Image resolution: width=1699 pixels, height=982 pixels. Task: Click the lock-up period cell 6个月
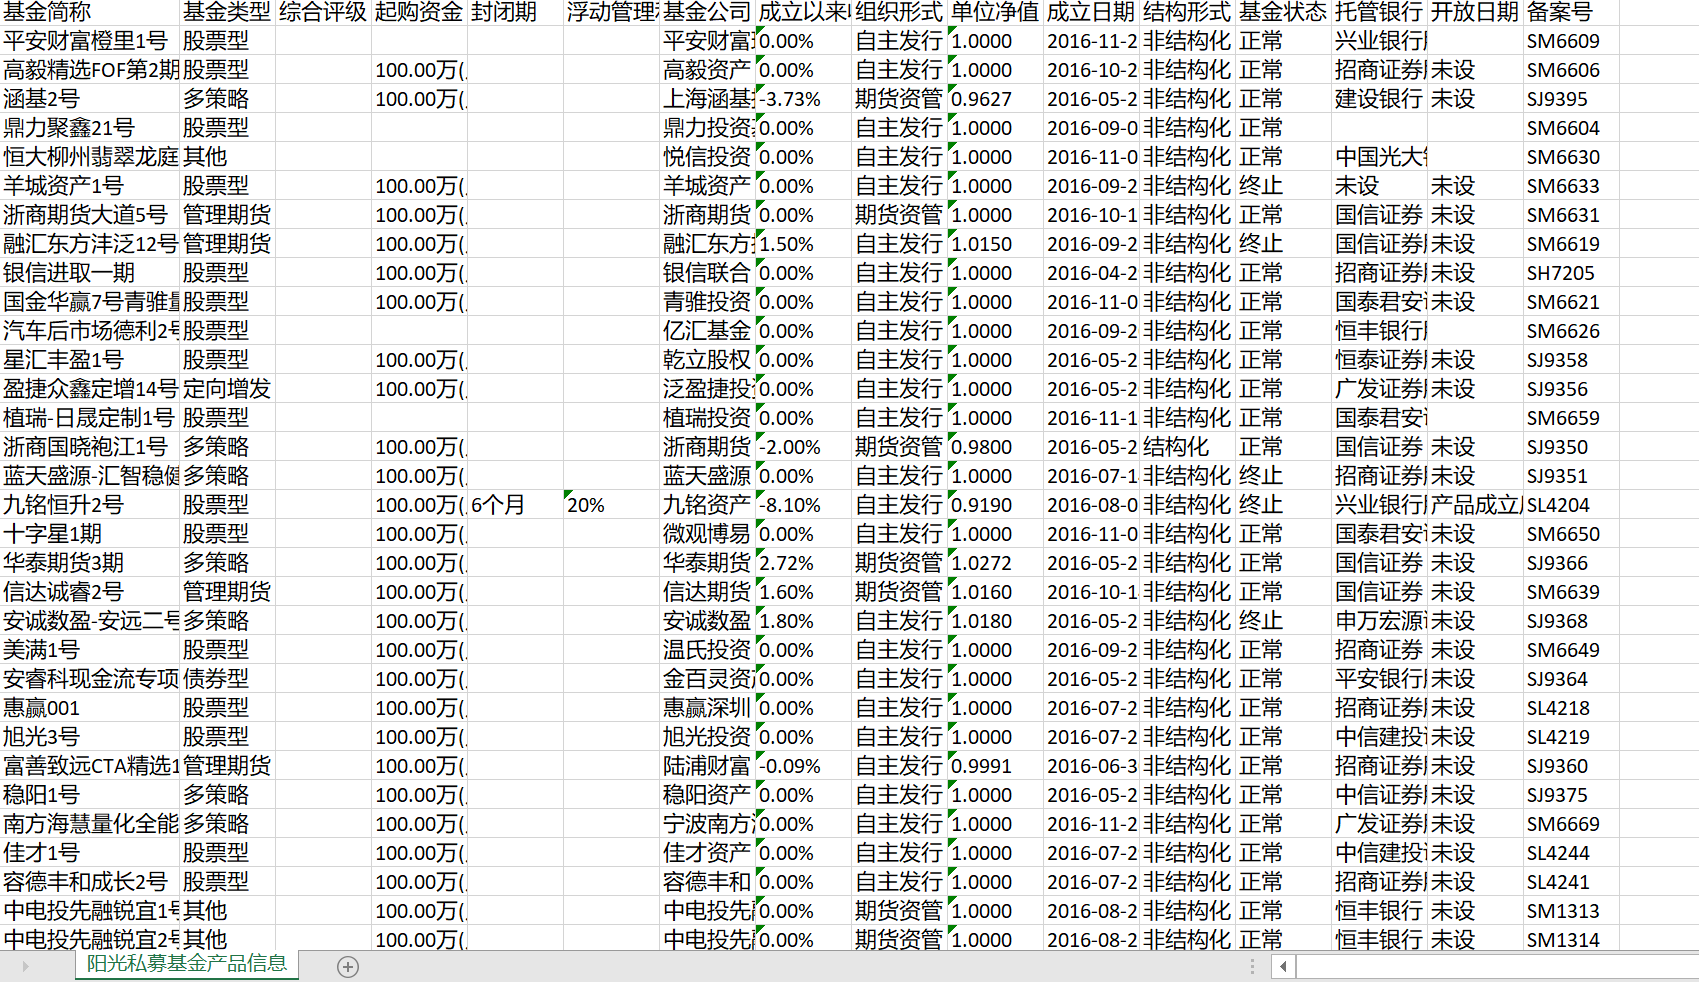point(498,505)
